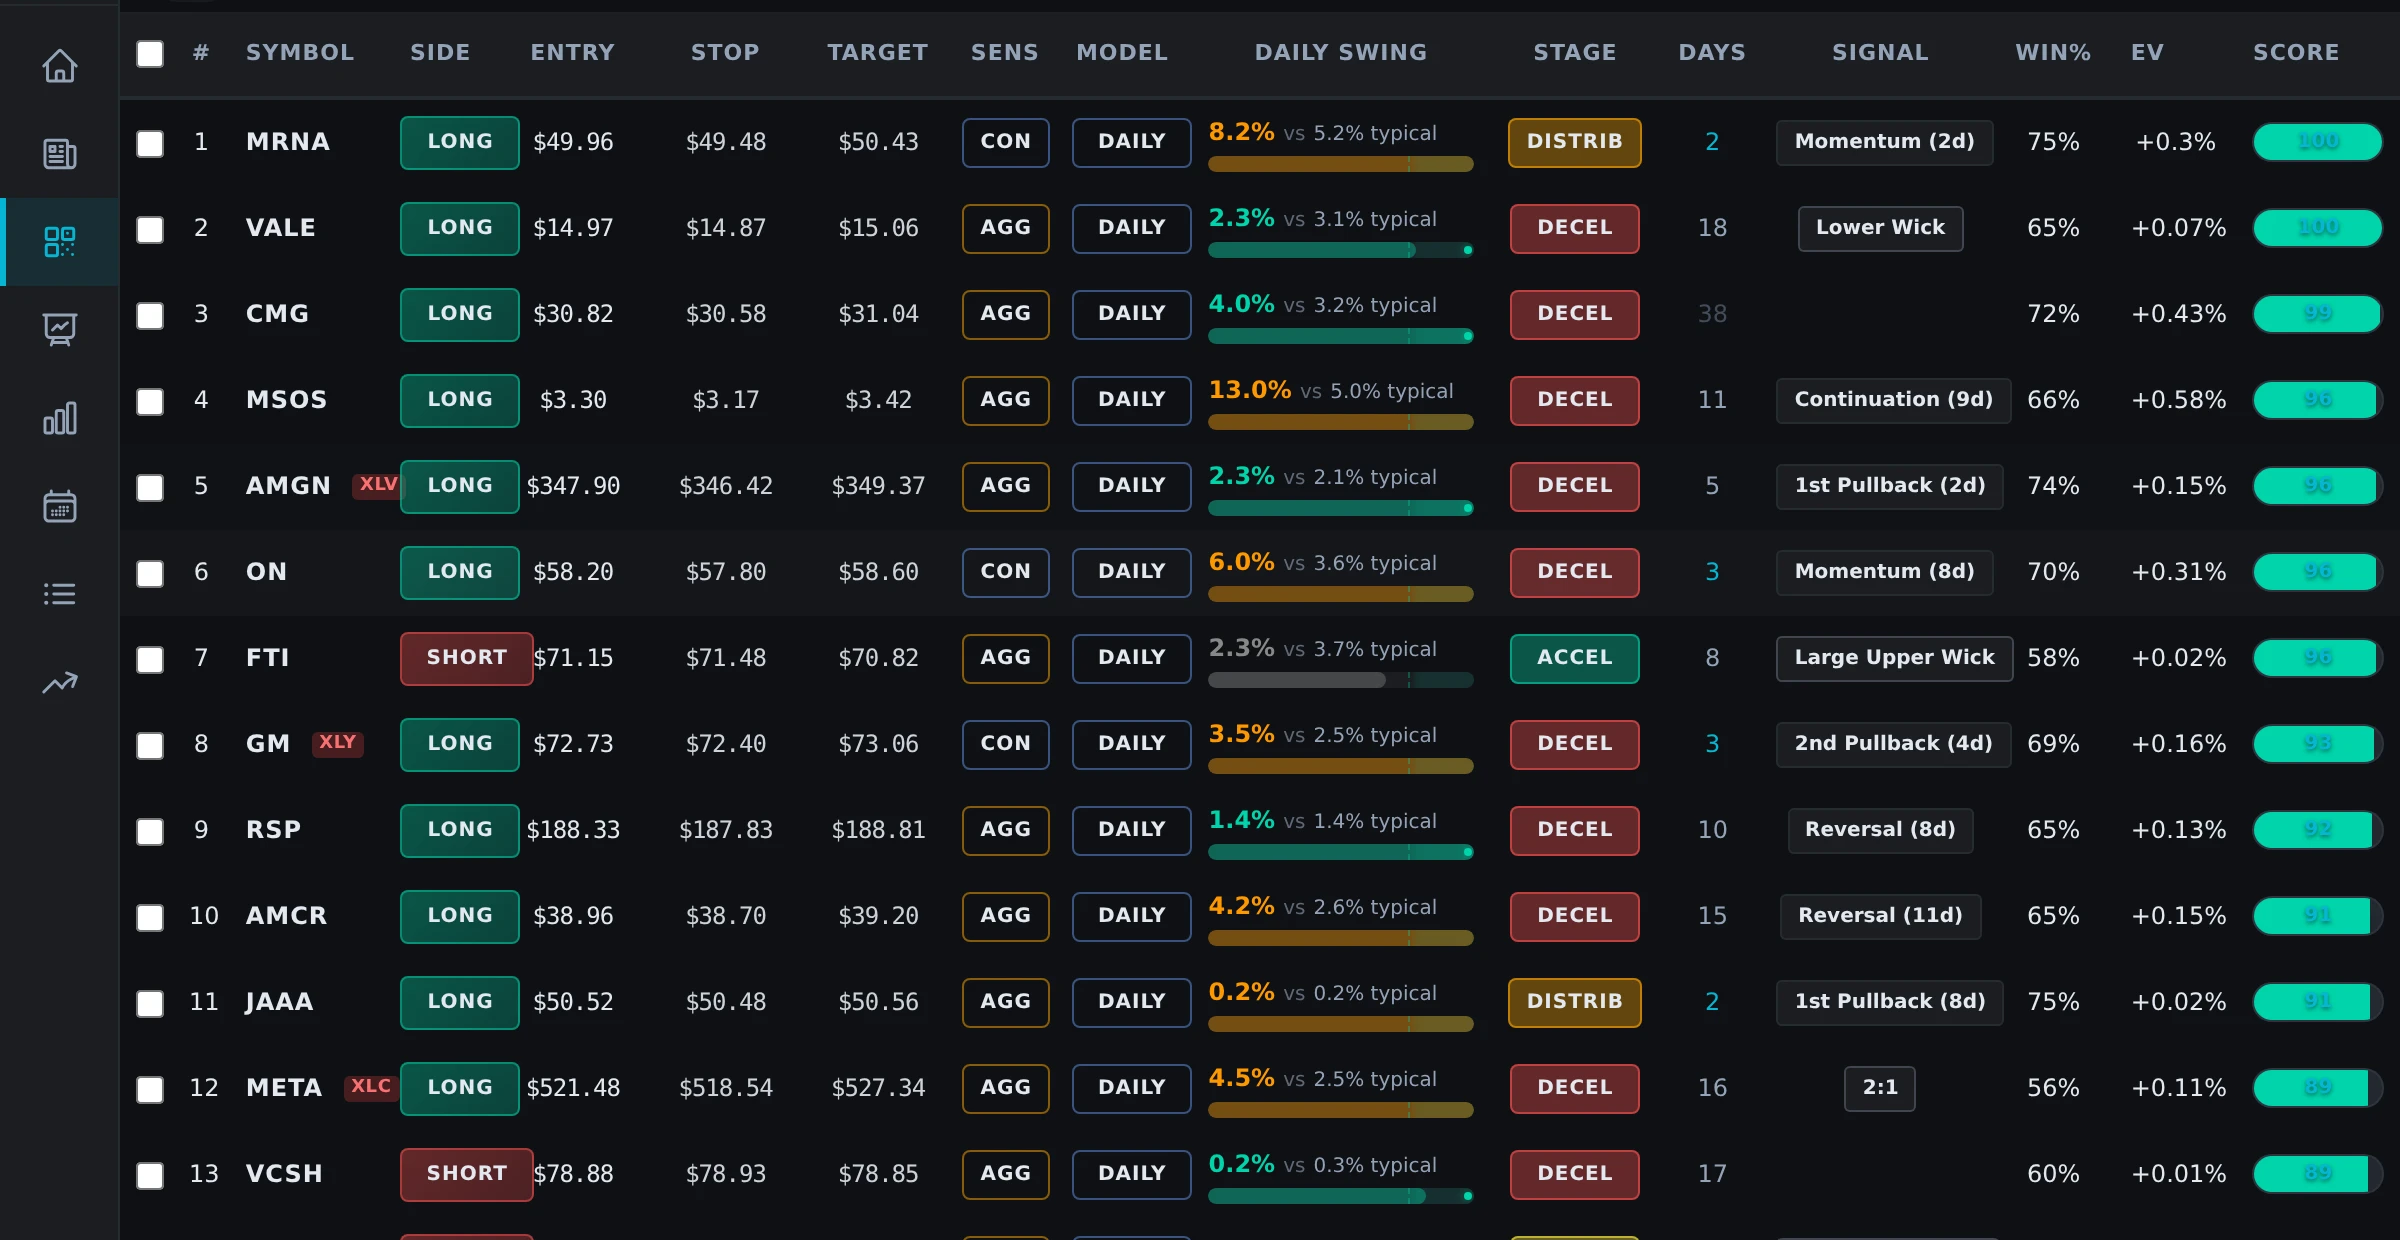The image size is (2400, 1240).
Task: Click the DISTRIB stage badge for JAAA
Action: [1575, 1002]
